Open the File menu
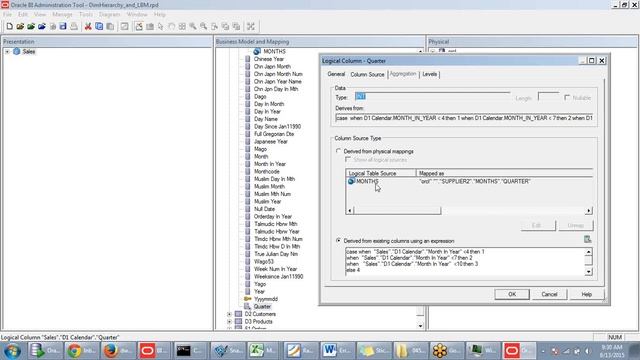640x360 pixels. click(7, 14)
